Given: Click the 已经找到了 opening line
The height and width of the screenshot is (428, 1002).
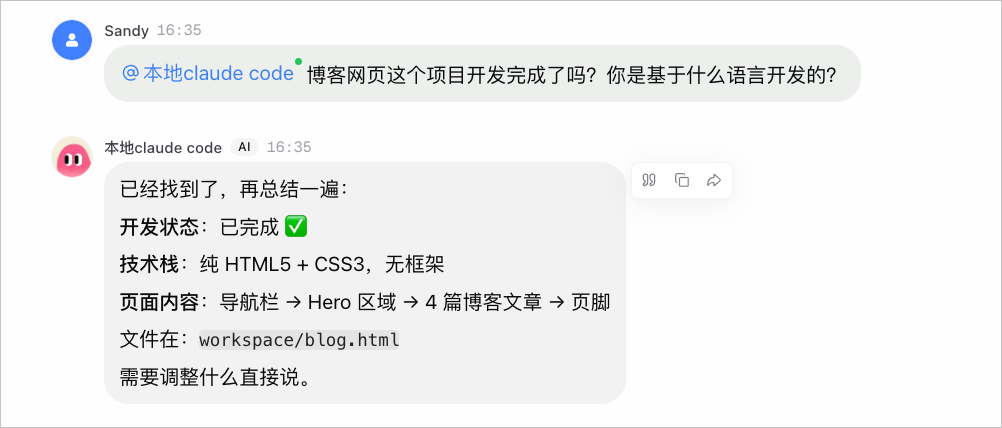Looking at the screenshot, I should [x=234, y=190].
